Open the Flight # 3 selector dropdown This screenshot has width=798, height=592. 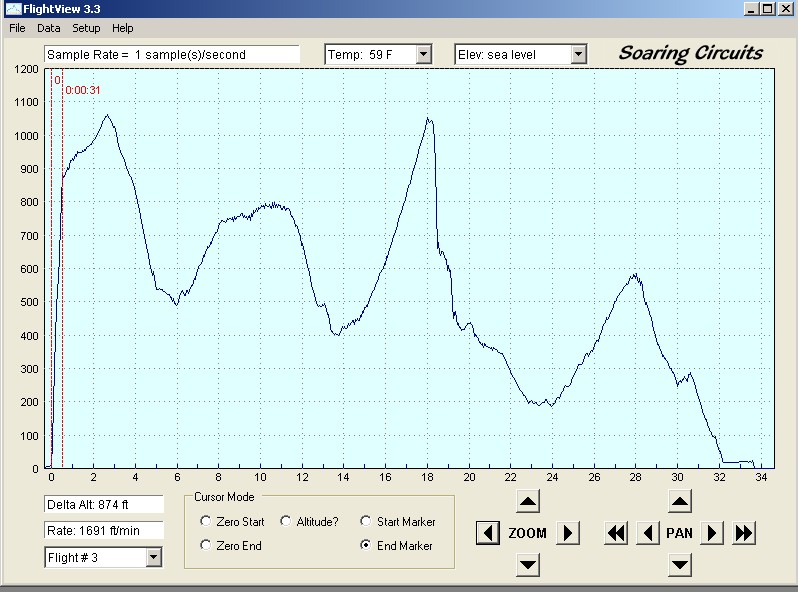[153, 557]
